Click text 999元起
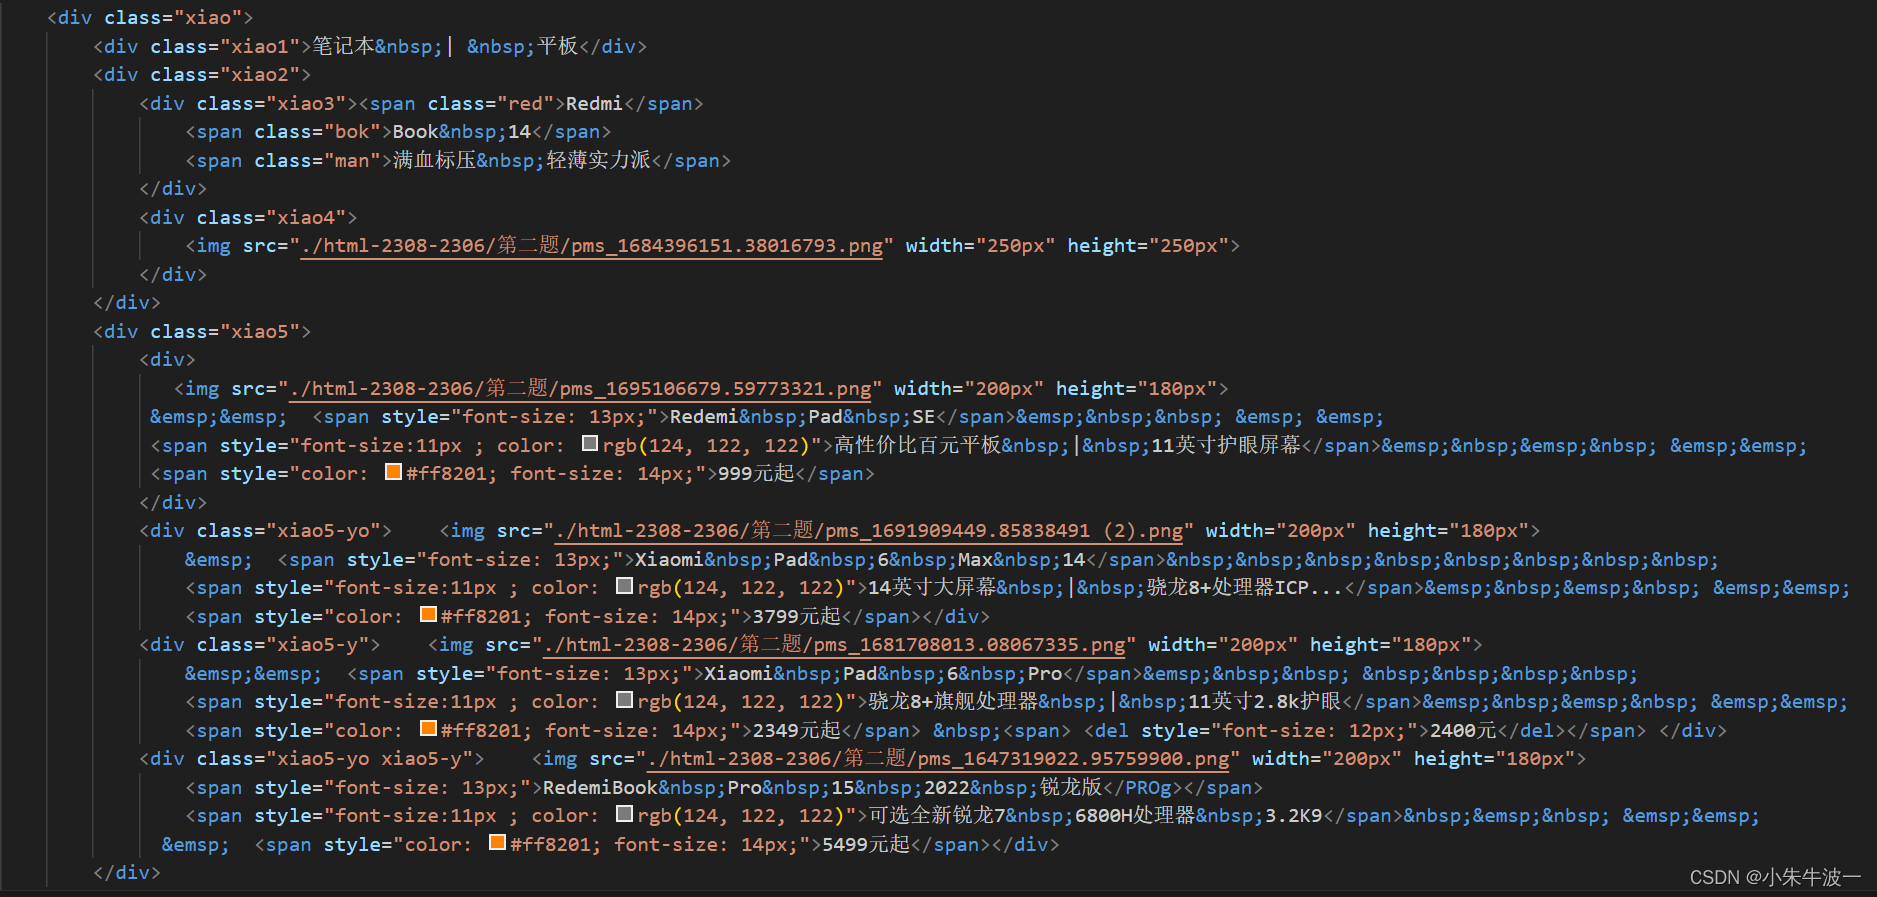This screenshot has height=897, width=1877. click(x=756, y=474)
